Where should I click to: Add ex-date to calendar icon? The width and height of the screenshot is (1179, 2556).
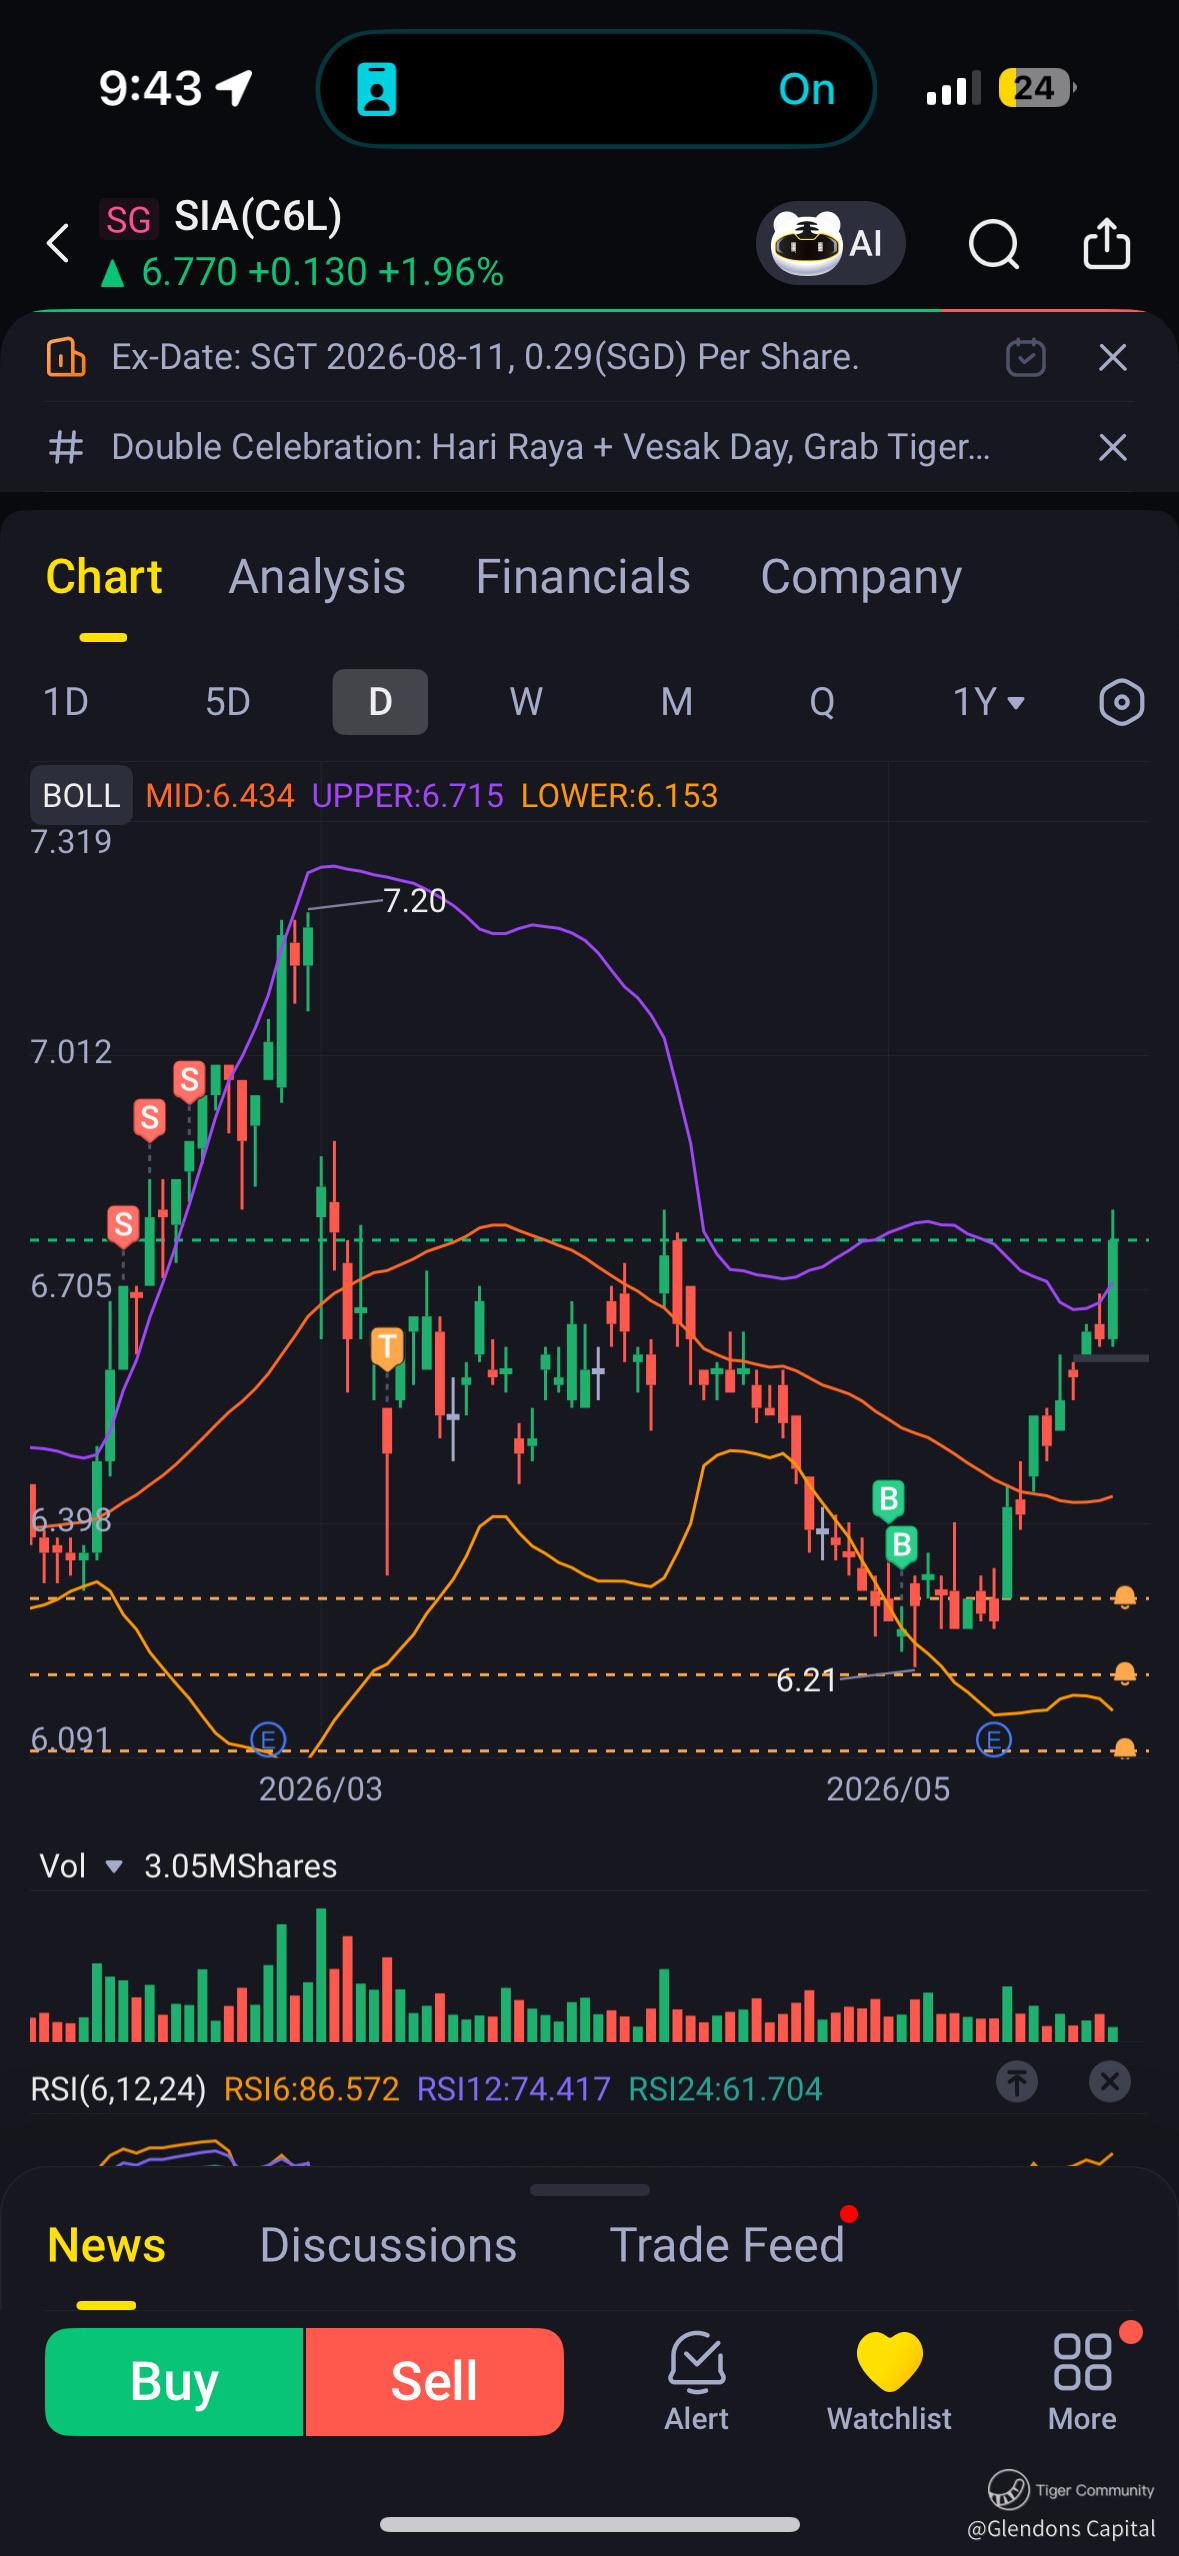point(1025,357)
